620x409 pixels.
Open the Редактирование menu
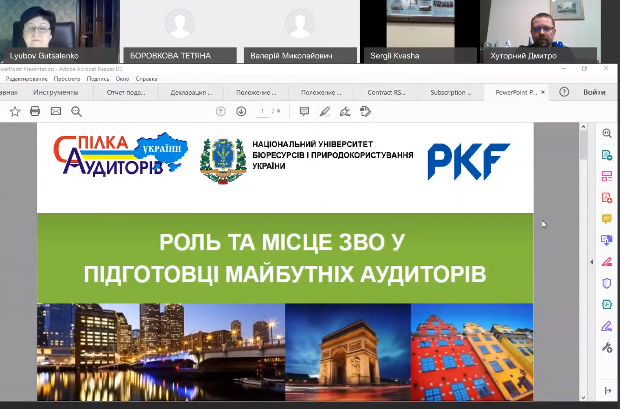(x=26, y=79)
